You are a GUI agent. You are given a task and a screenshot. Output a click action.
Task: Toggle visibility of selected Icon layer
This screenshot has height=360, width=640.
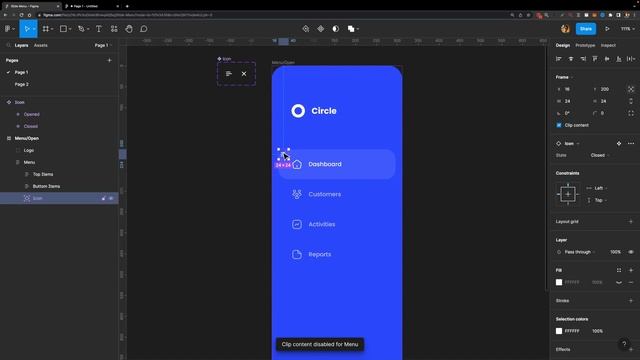click(111, 198)
